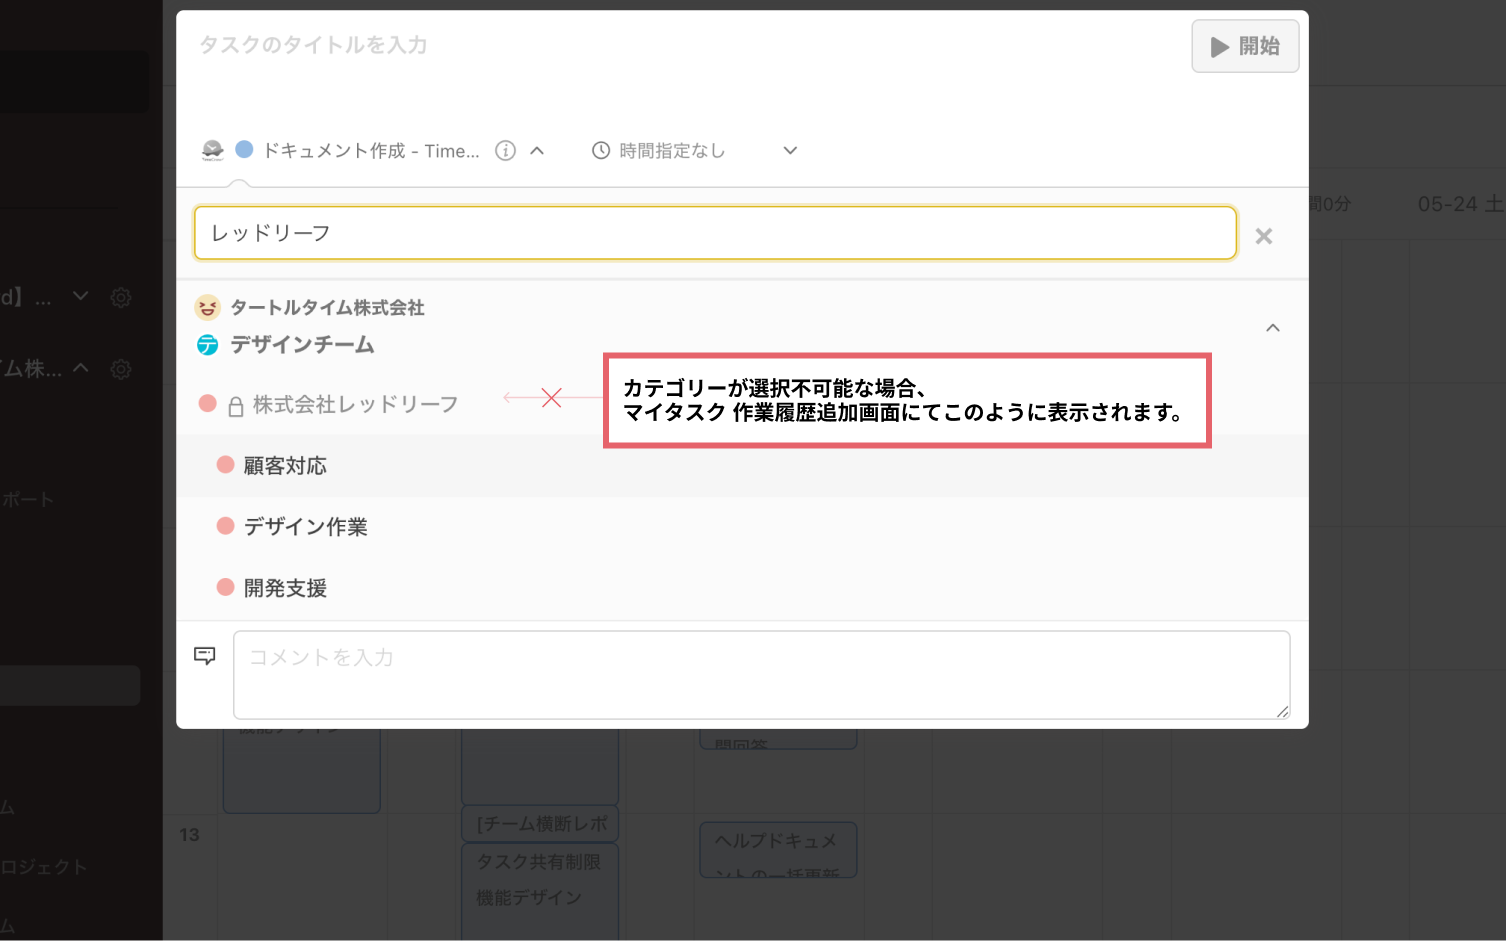
Task: Choose the 開発支援 category
Action: click(x=285, y=588)
